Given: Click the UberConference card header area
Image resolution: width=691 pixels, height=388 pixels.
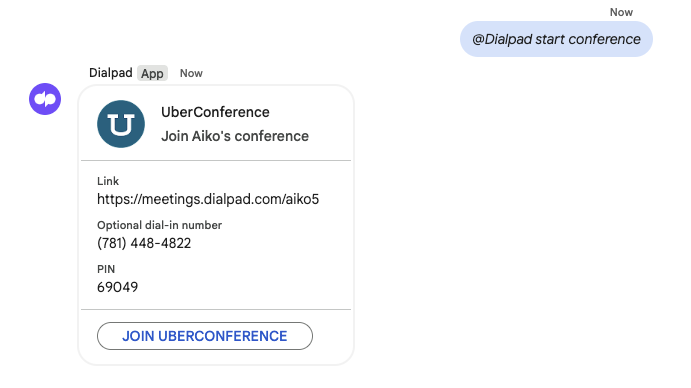Looking at the screenshot, I should [x=216, y=124].
